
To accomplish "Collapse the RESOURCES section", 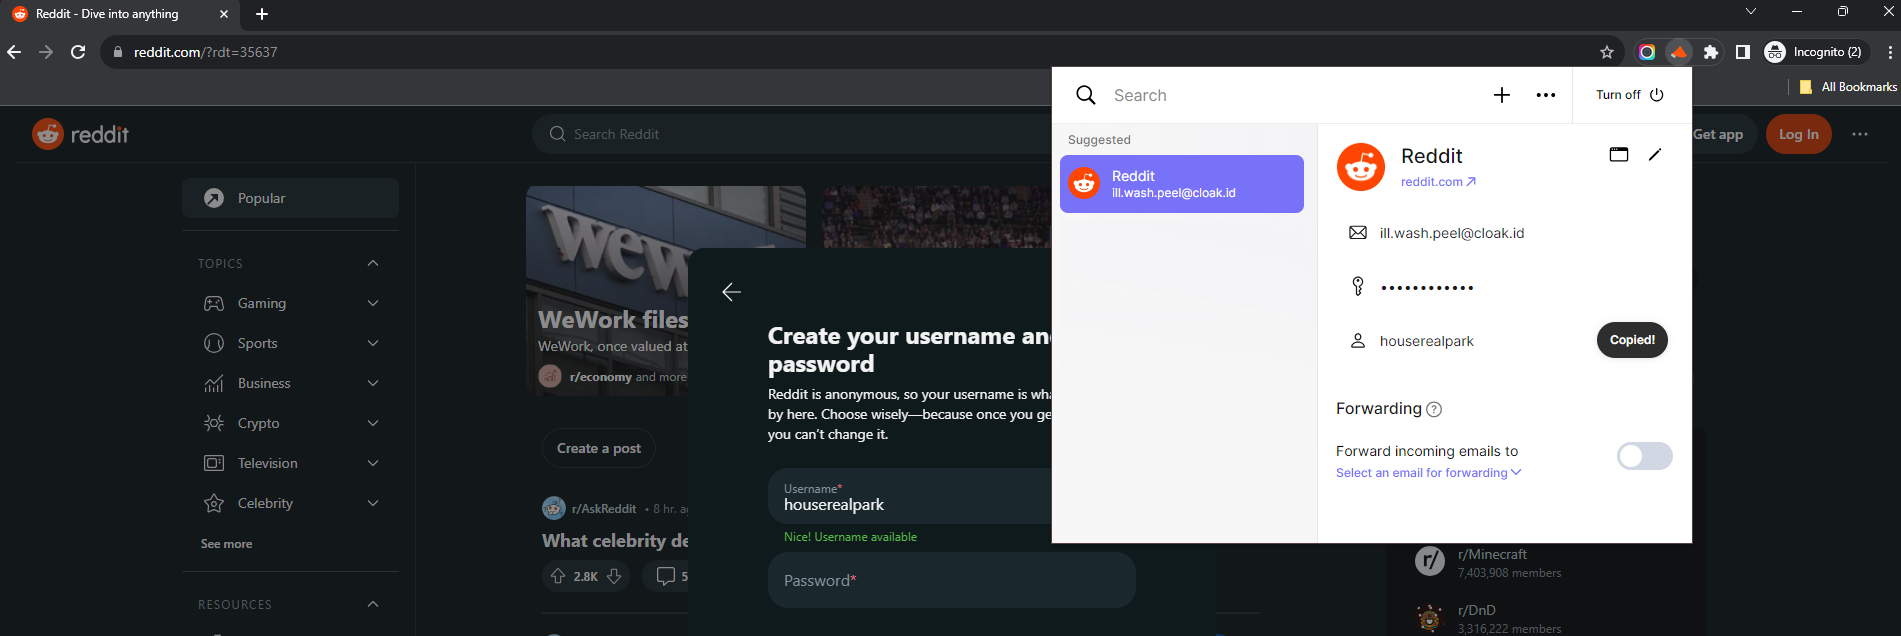I will pyautogui.click(x=373, y=604).
